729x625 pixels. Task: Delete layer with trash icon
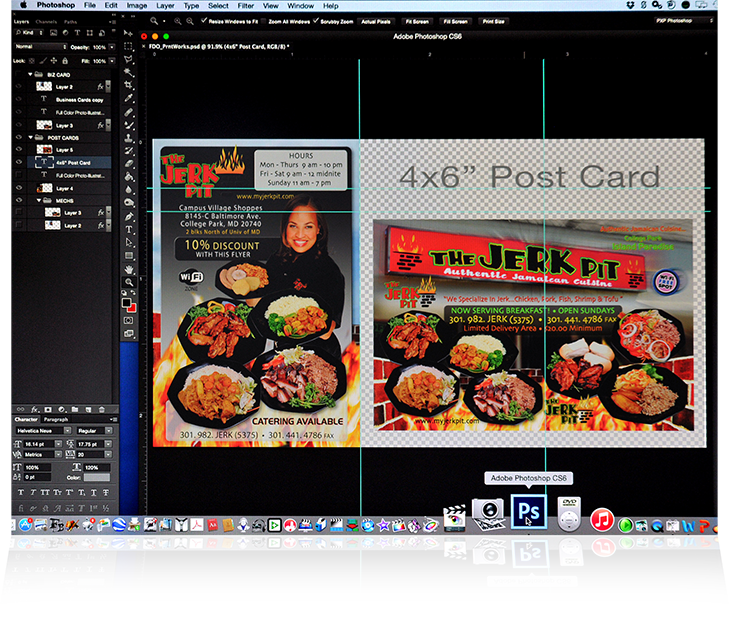tap(102, 410)
